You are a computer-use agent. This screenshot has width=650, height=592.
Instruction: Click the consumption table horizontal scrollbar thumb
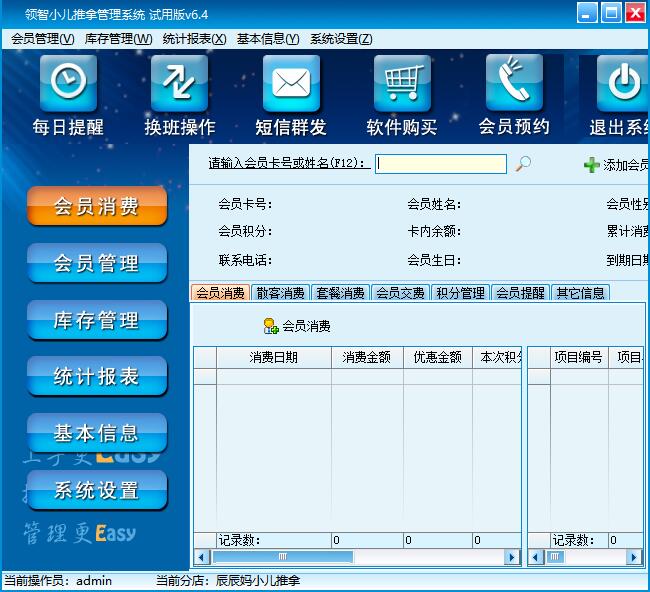coord(283,557)
